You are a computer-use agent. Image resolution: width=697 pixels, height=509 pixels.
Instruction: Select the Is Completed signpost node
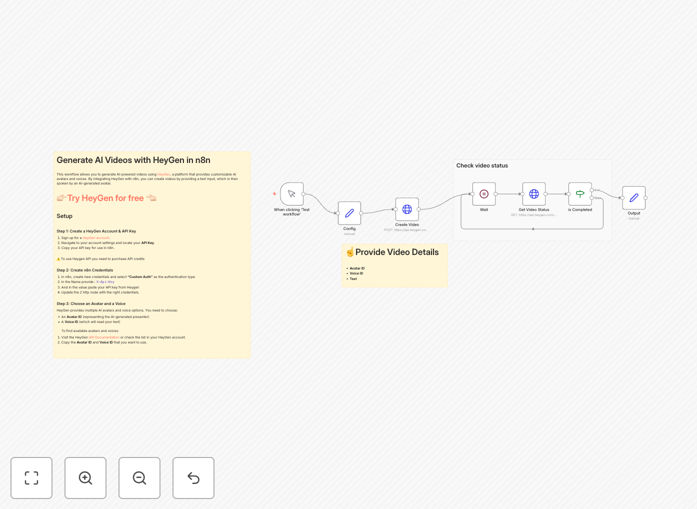pyautogui.click(x=580, y=194)
